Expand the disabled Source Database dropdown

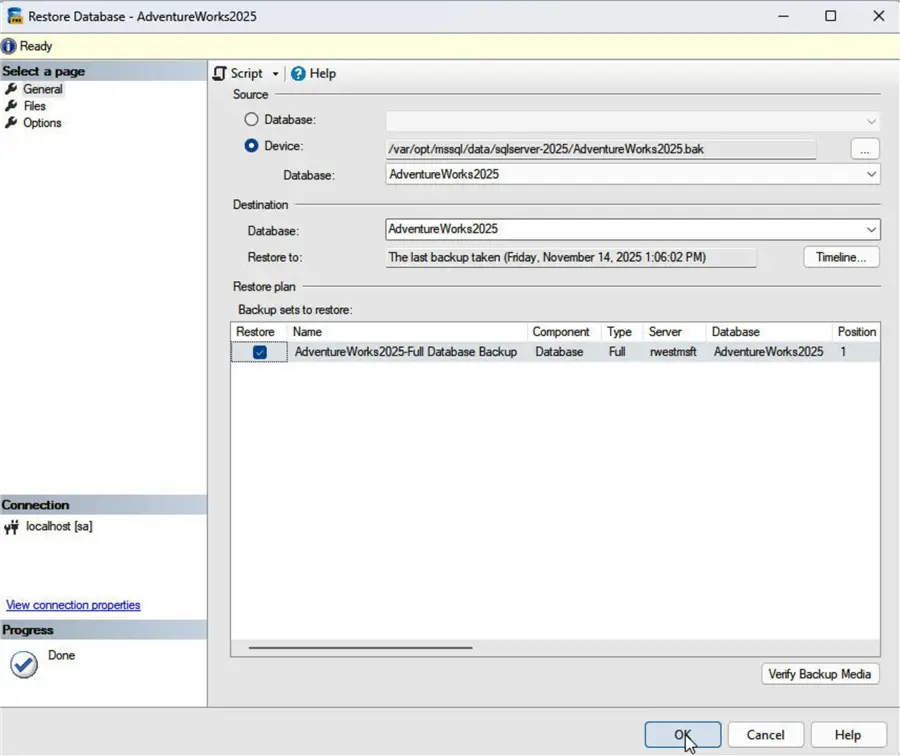pyautogui.click(x=871, y=121)
